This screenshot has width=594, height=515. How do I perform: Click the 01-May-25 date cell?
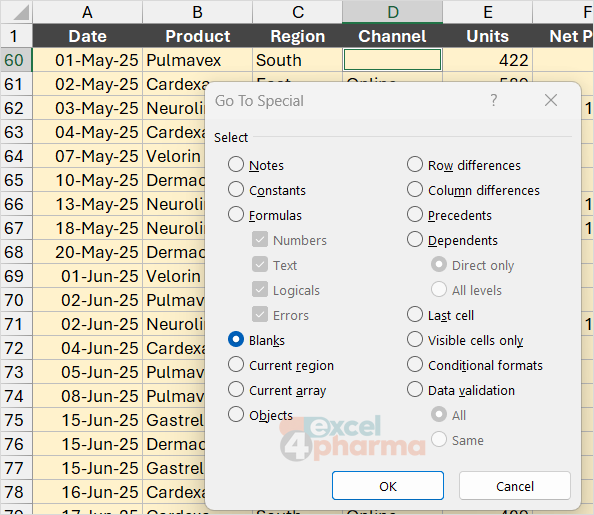[x=88, y=60]
